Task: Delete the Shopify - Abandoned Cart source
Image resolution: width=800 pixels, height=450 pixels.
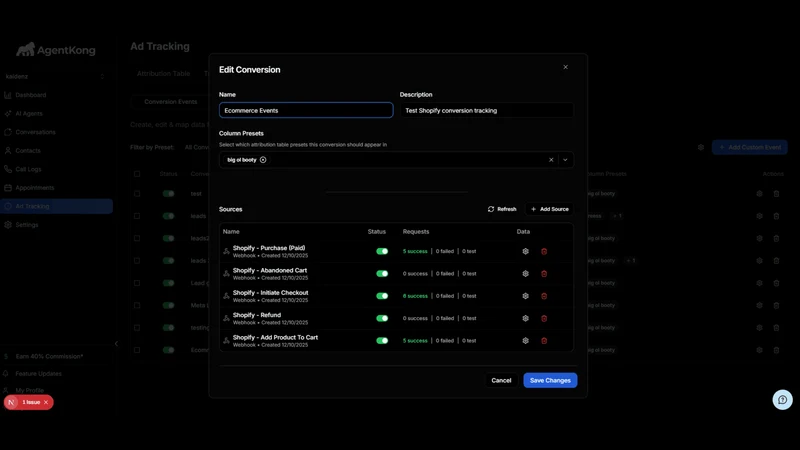Action: [x=544, y=273]
